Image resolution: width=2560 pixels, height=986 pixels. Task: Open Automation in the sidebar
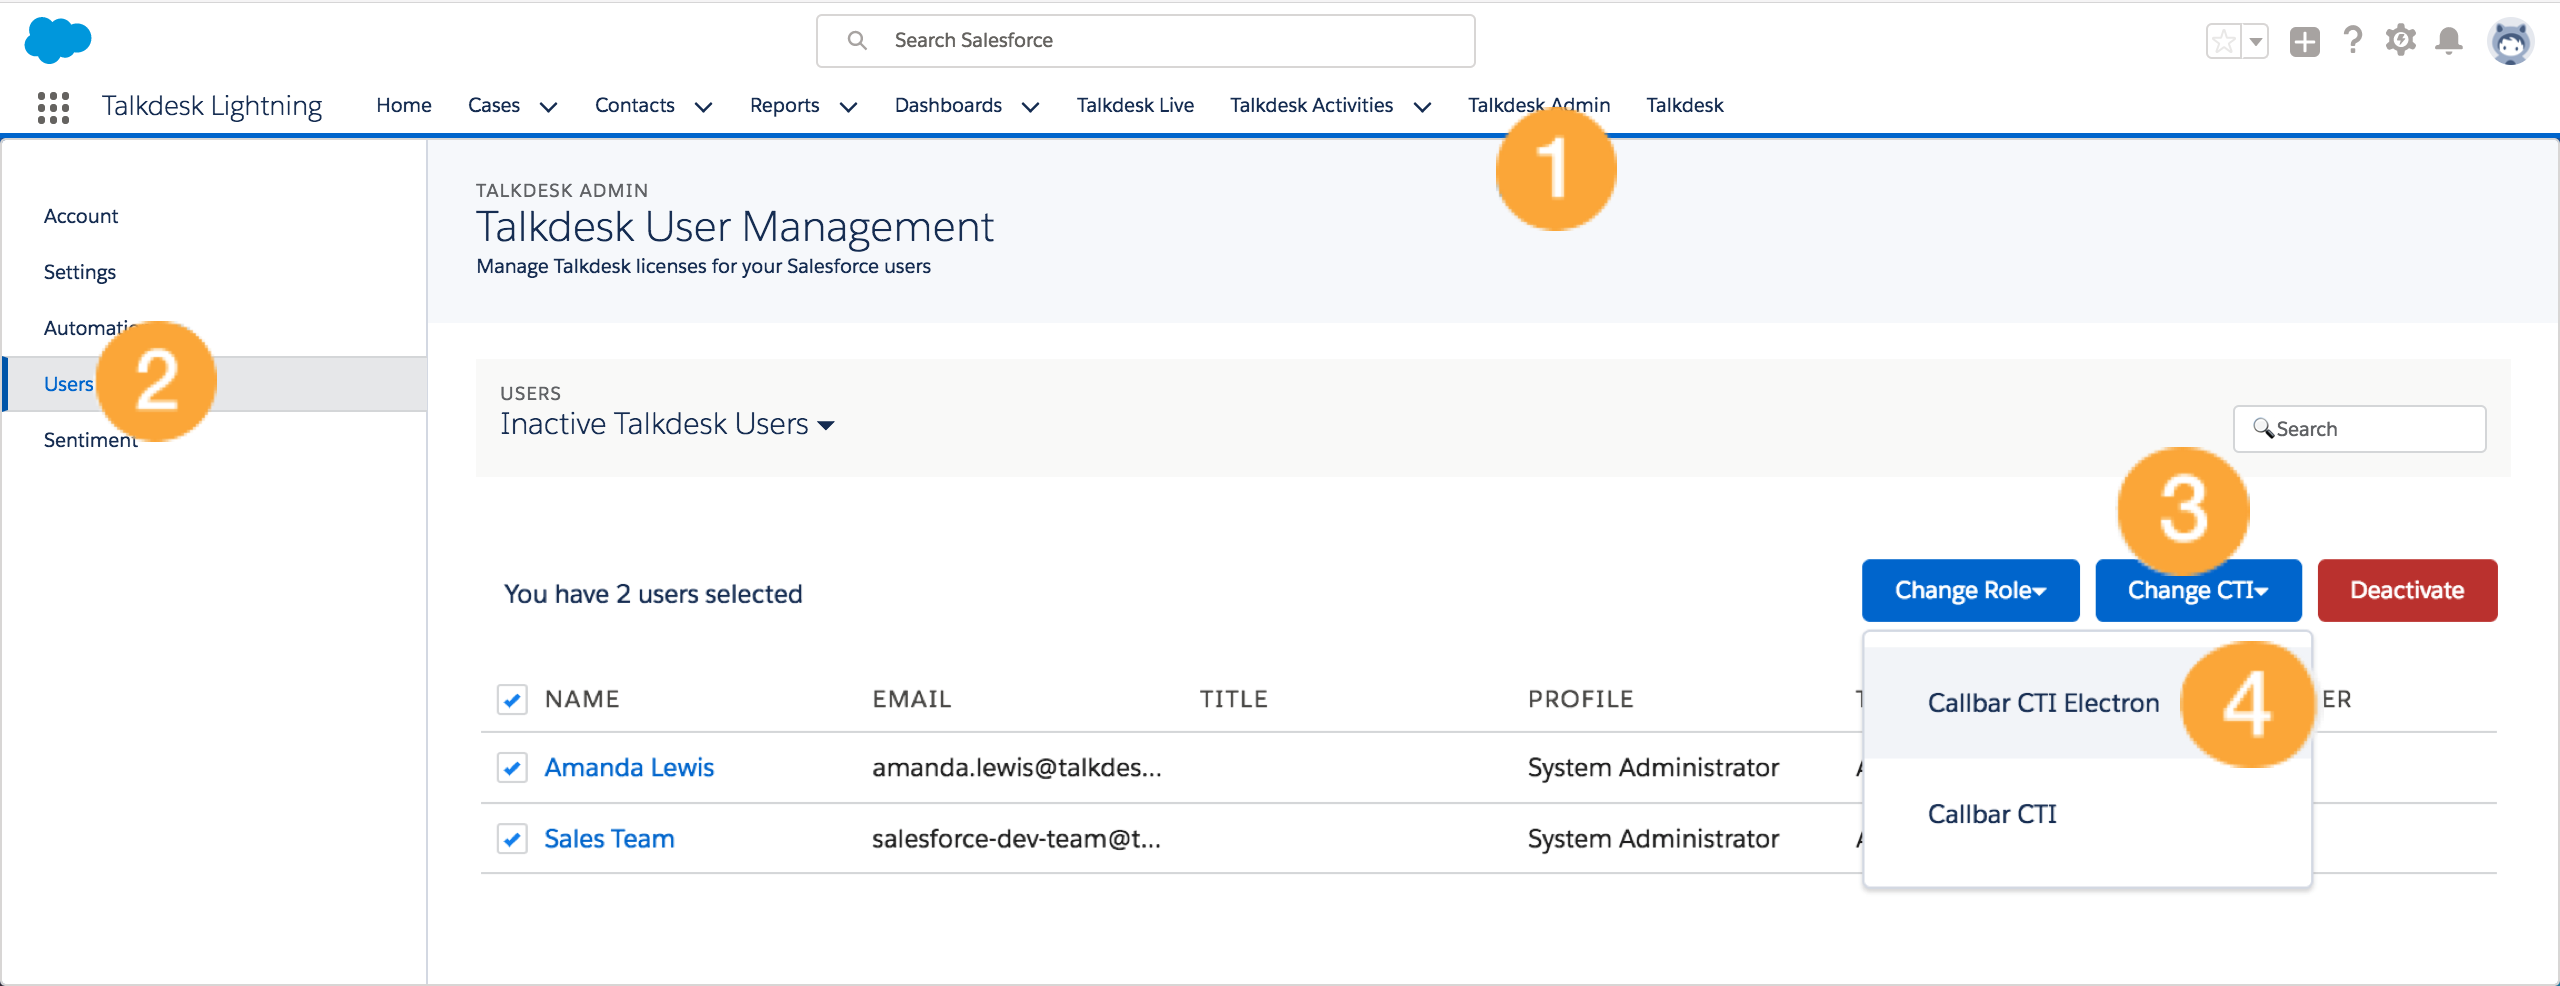click(91, 328)
